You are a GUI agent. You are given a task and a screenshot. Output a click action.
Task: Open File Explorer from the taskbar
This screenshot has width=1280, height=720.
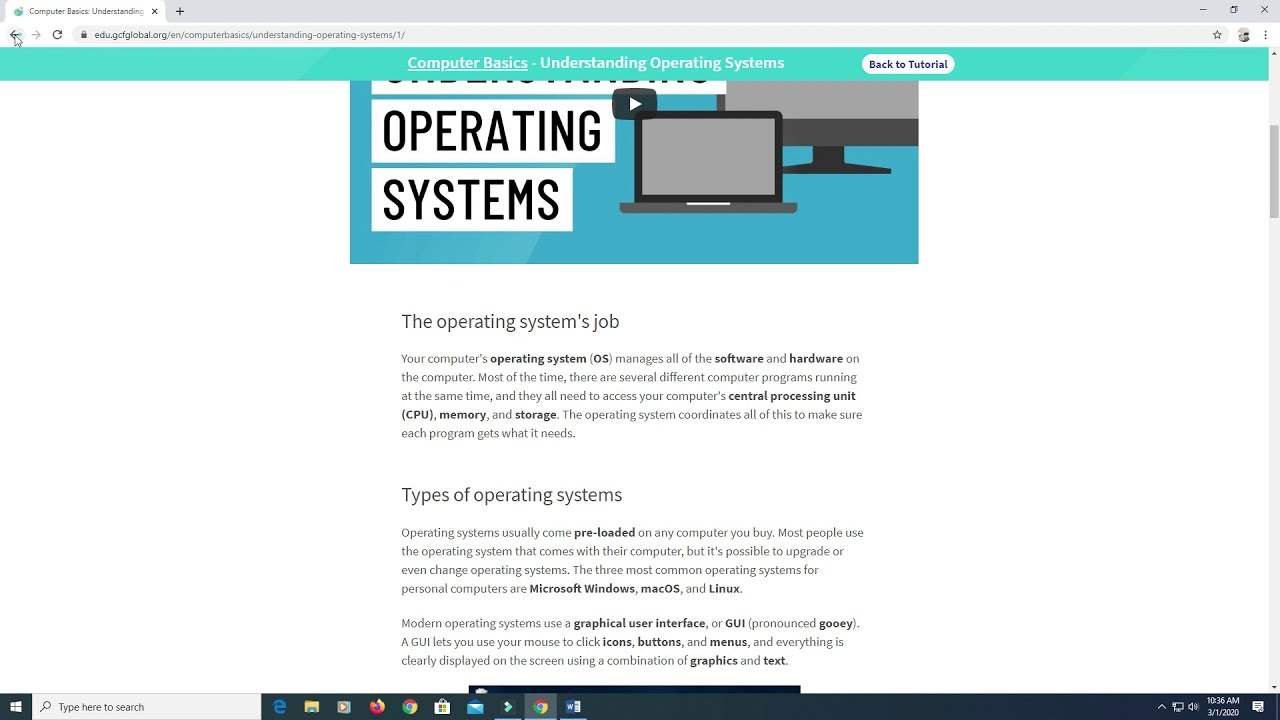[x=312, y=707]
